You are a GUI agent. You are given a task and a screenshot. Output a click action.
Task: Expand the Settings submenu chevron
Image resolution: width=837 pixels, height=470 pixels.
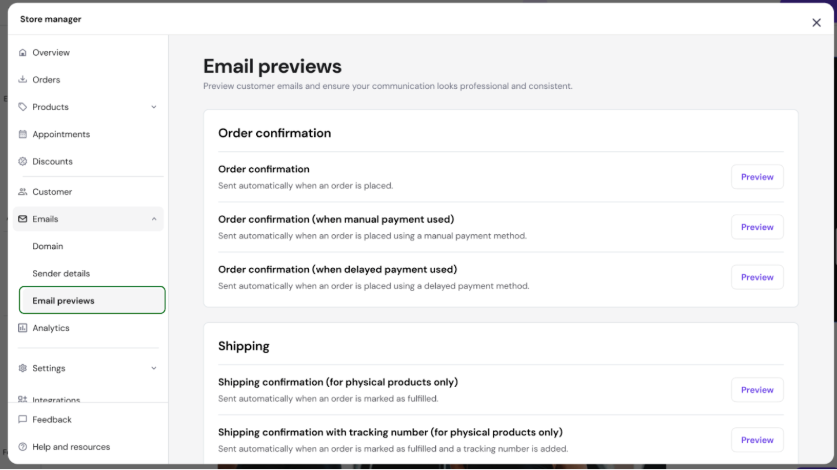pyautogui.click(x=154, y=368)
